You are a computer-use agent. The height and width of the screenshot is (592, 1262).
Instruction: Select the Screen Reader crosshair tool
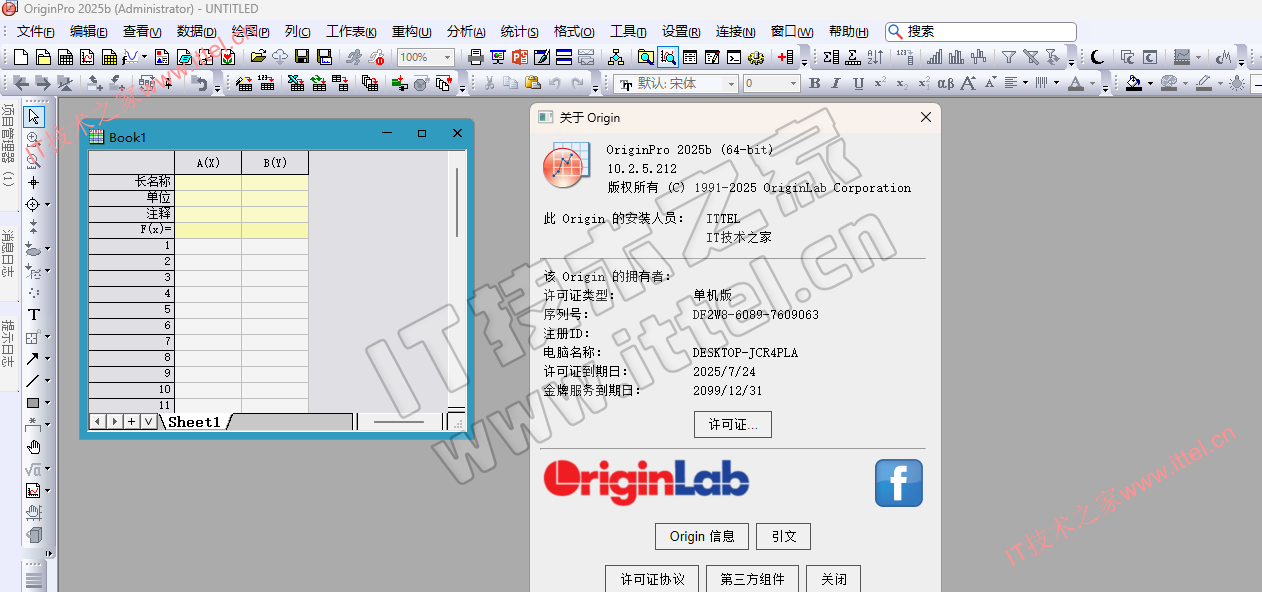pos(33,183)
